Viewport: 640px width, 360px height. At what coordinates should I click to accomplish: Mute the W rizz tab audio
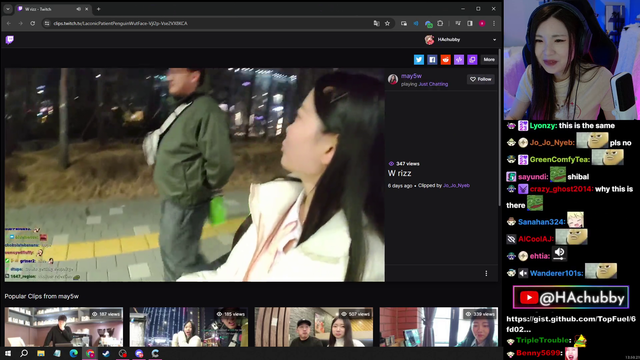click(x=78, y=9)
